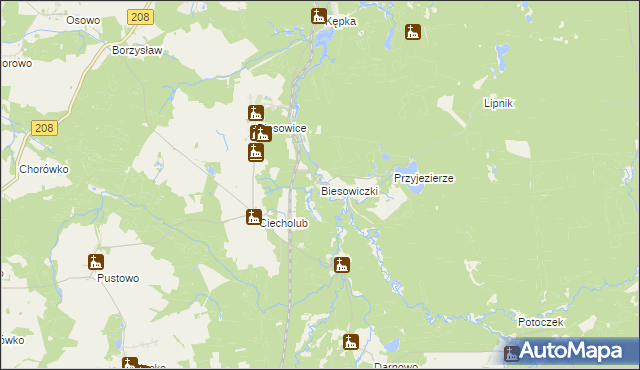
Task: Select the Biesowiczki village name
Action: click(x=349, y=191)
